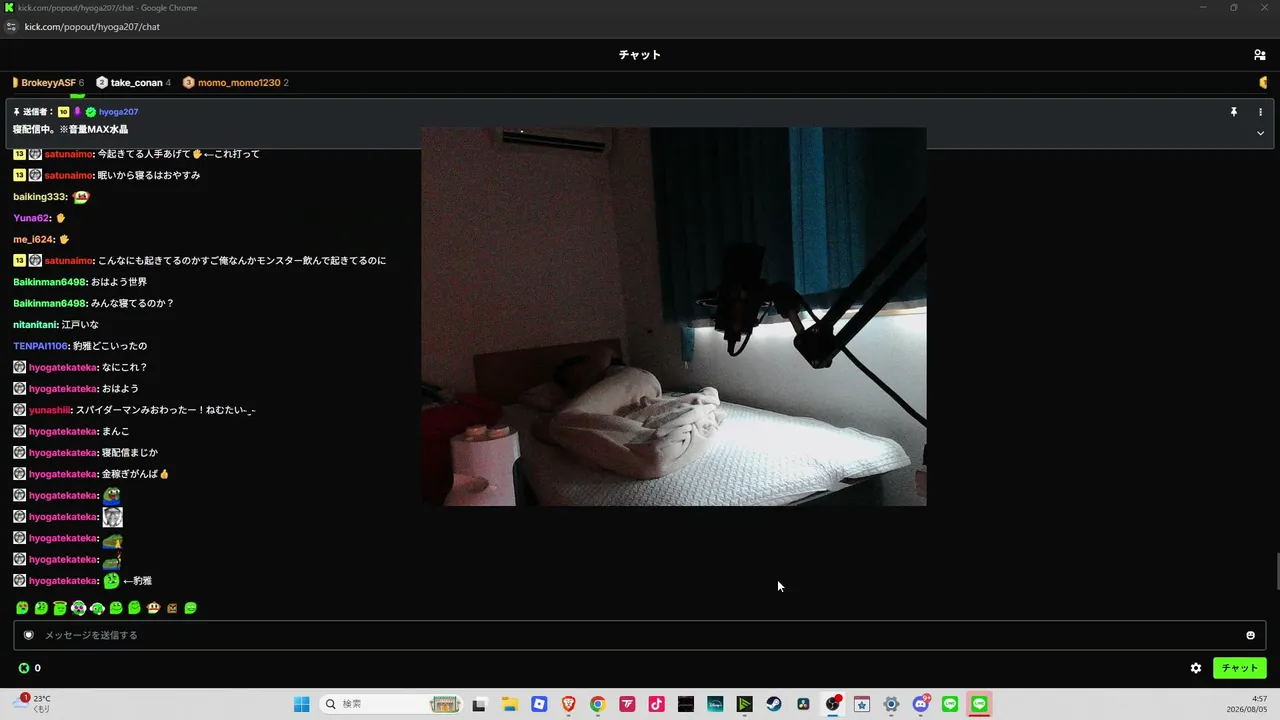Click username nitanitani
Viewport: 1280px width, 720px height.
35,325
